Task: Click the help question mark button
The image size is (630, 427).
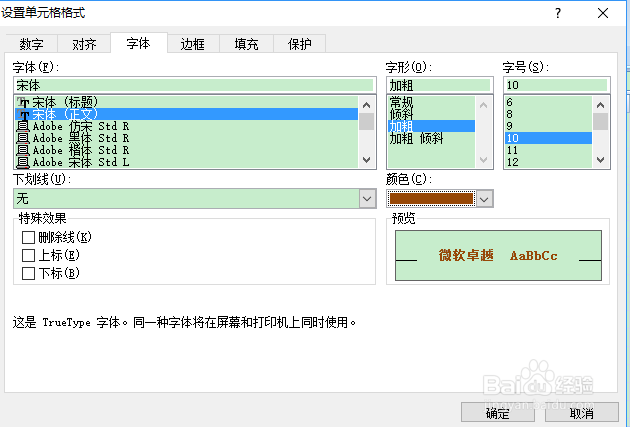Action: (558, 13)
